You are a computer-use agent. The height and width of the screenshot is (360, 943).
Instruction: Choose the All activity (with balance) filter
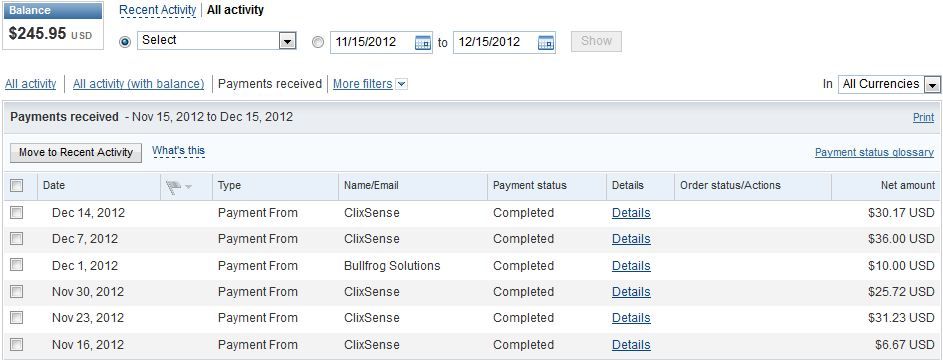138,84
